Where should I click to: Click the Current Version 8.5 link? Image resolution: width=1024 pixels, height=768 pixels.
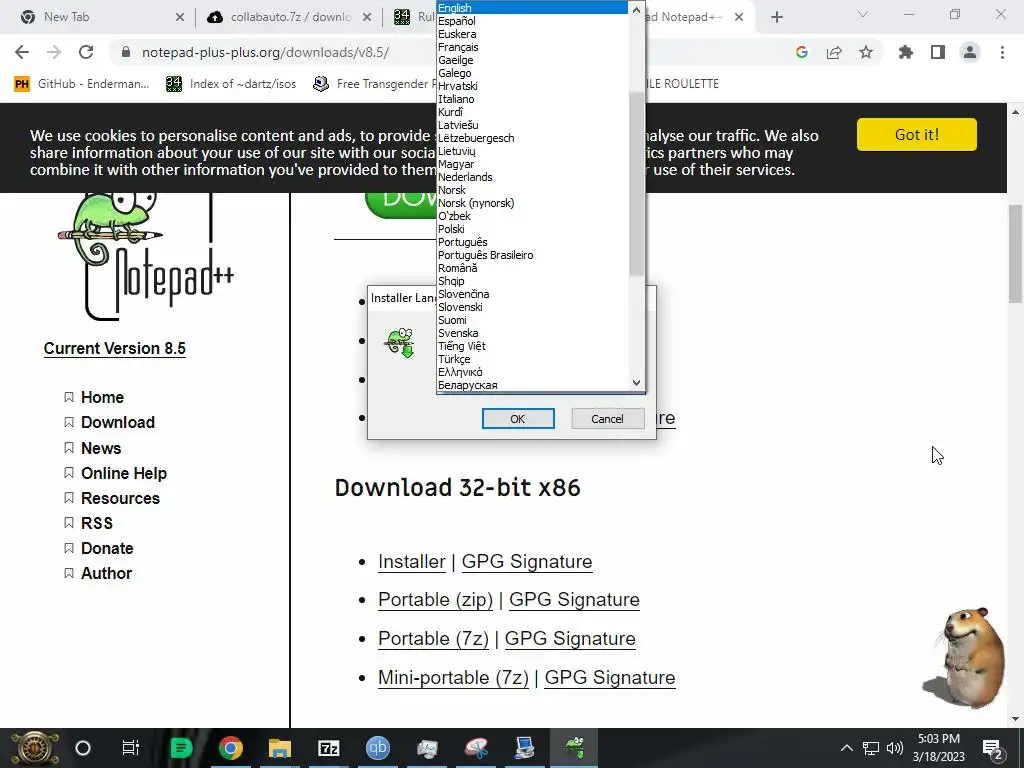115,348
